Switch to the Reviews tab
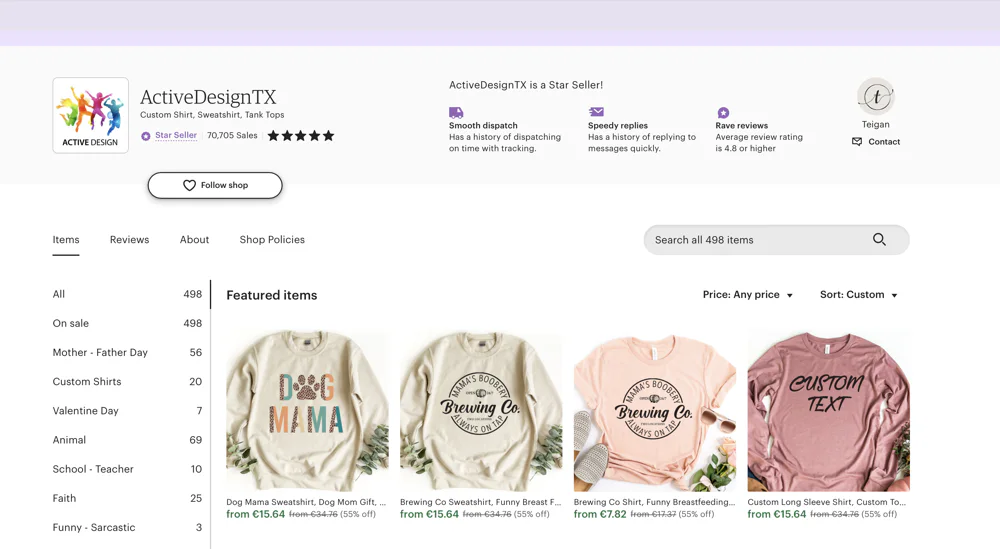Viewport: 1000px width, 549px height. pos(129,240)
